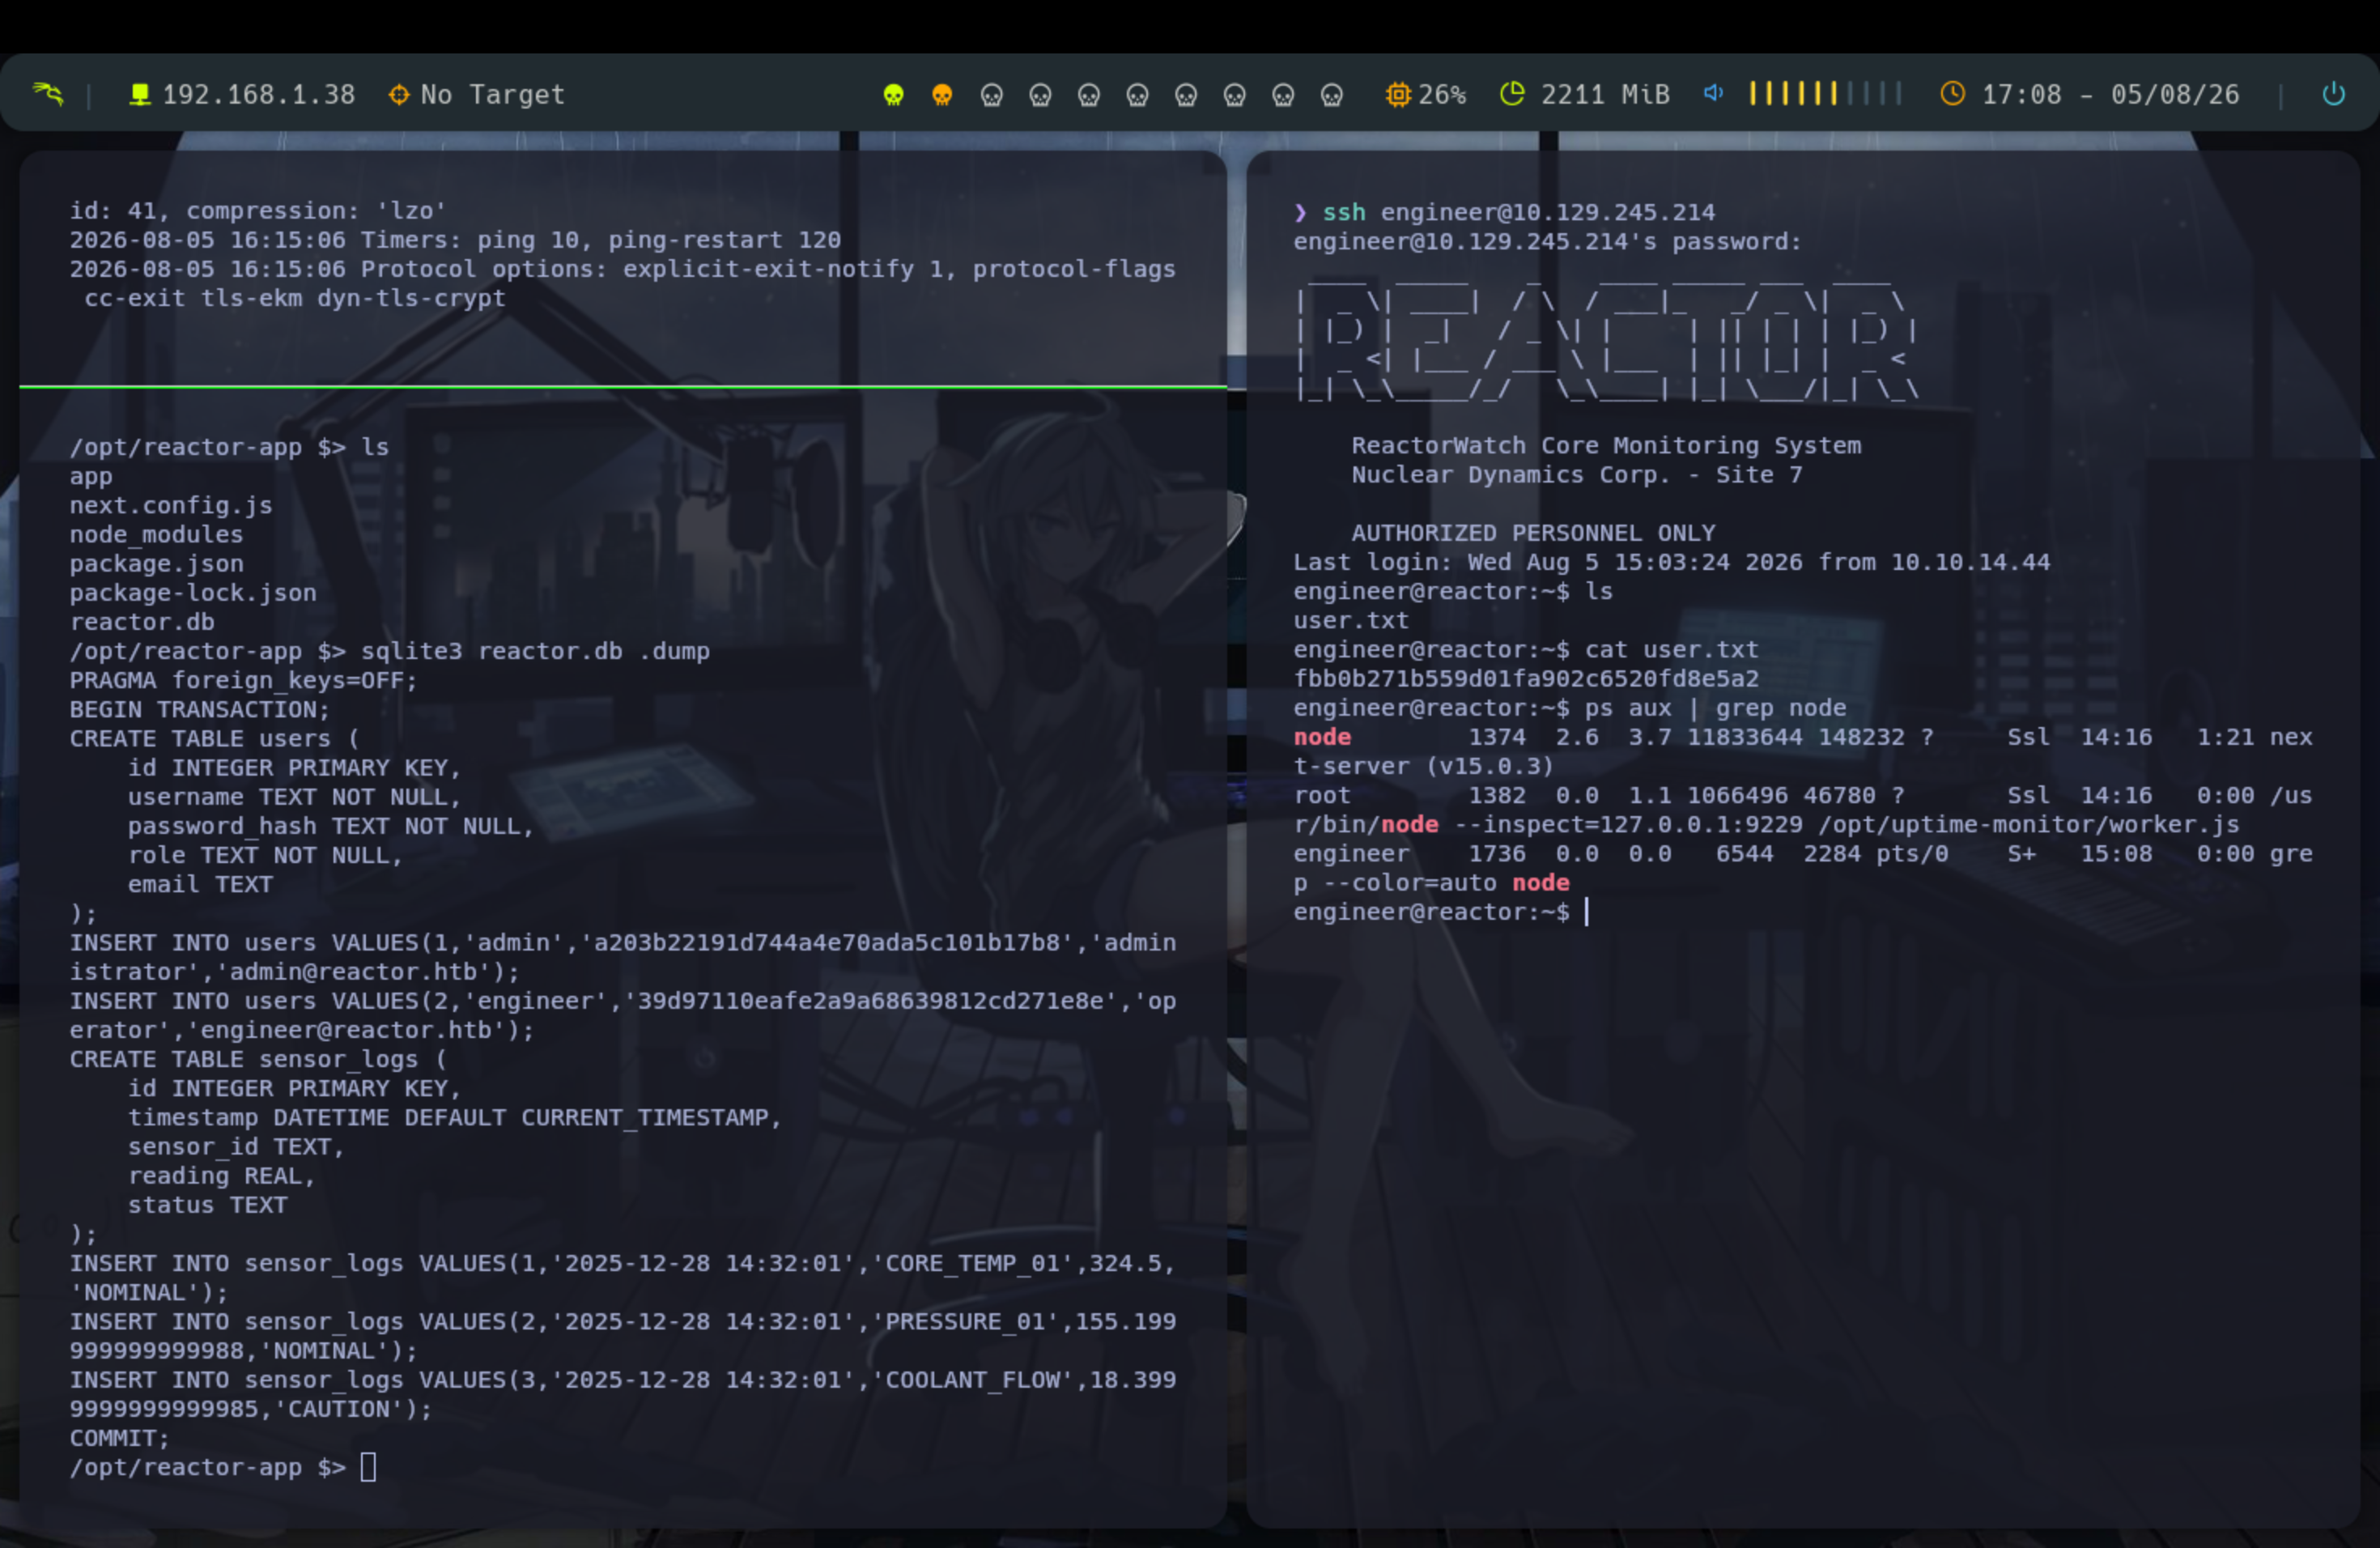
Task: Switch to the green skull workspace
Action: point(893,95)
